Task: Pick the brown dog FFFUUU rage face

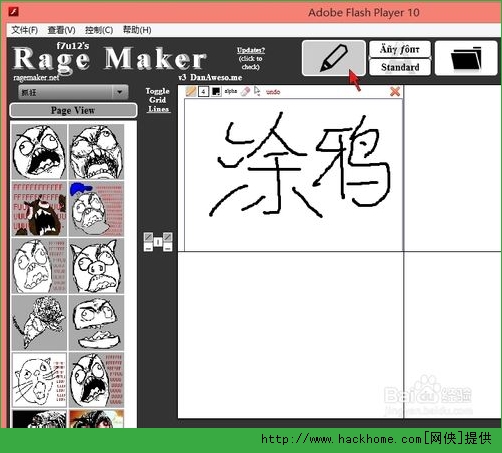Action: coord(39,209)
